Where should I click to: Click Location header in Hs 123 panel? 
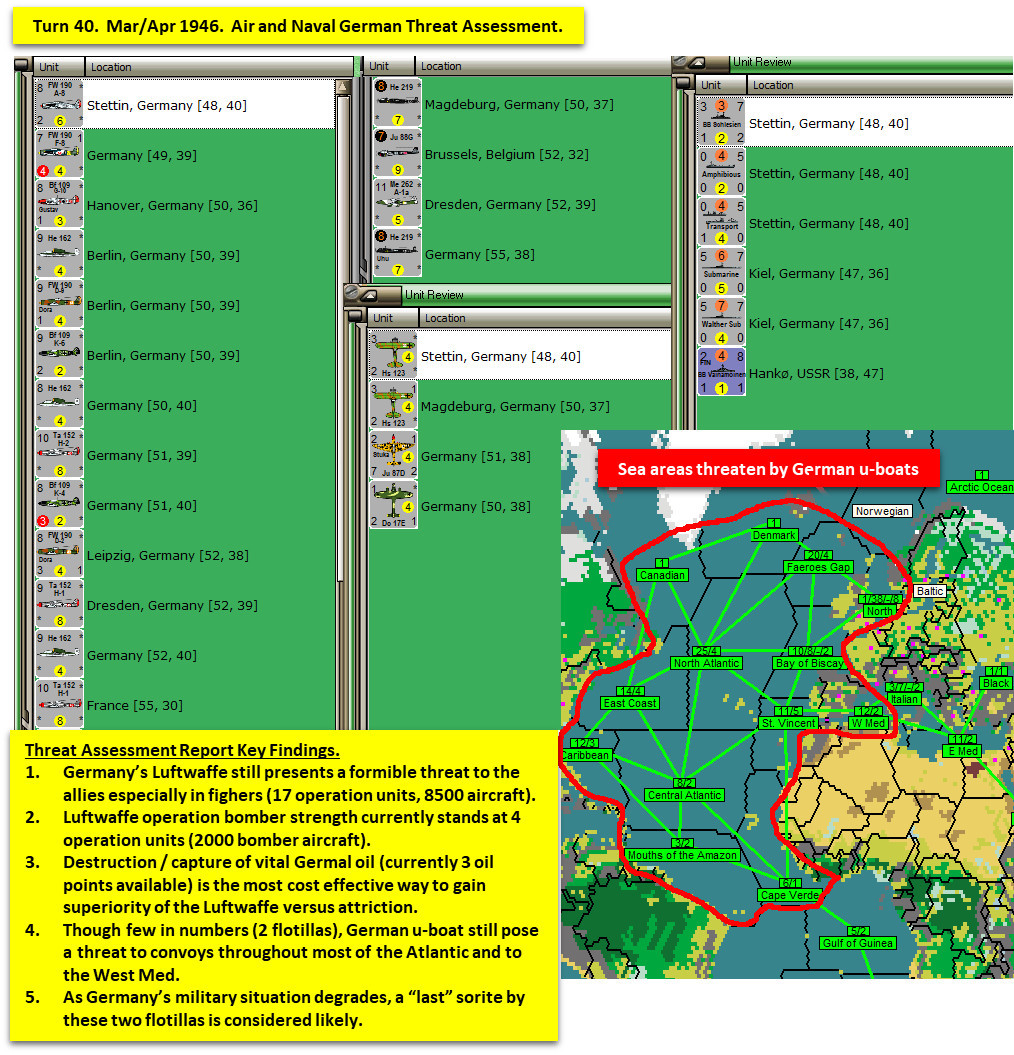[544, 318]
